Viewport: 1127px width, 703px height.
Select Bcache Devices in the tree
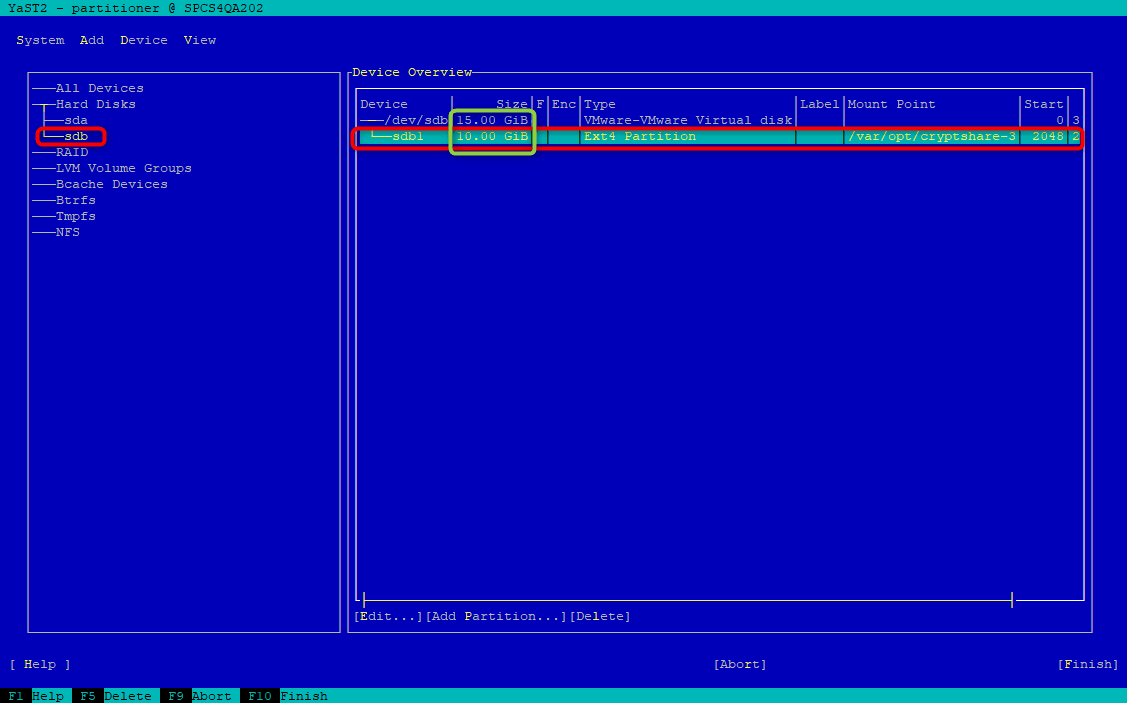coord(112,184)
